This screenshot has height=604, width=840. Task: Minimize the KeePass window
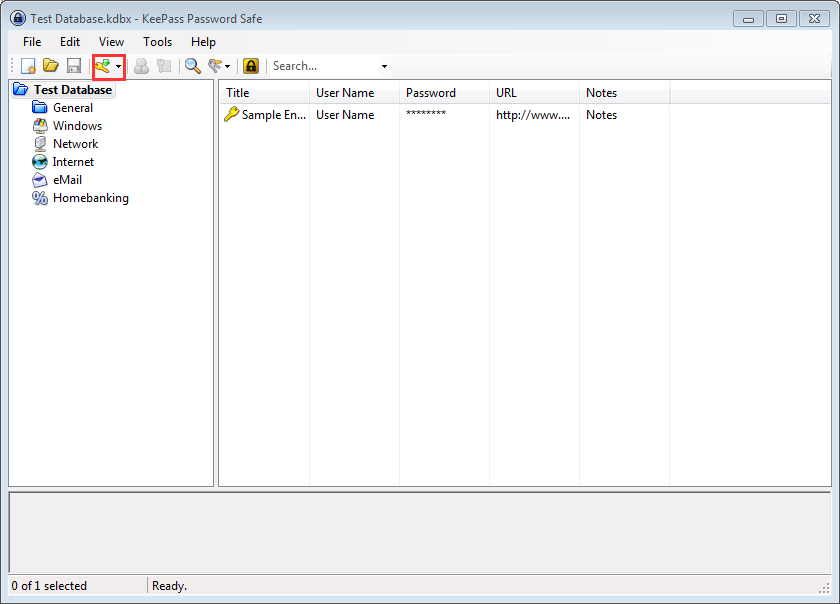click(748, 19)
